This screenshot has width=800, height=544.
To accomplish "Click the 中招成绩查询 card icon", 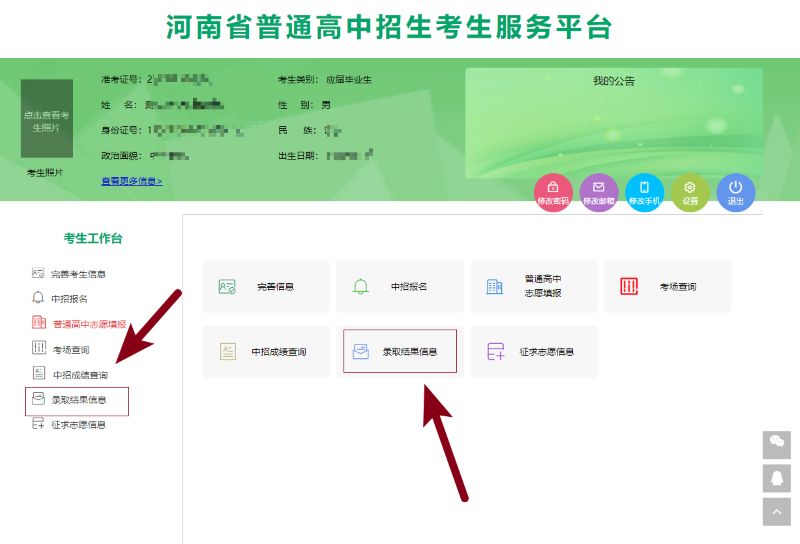I will (228, 351).
